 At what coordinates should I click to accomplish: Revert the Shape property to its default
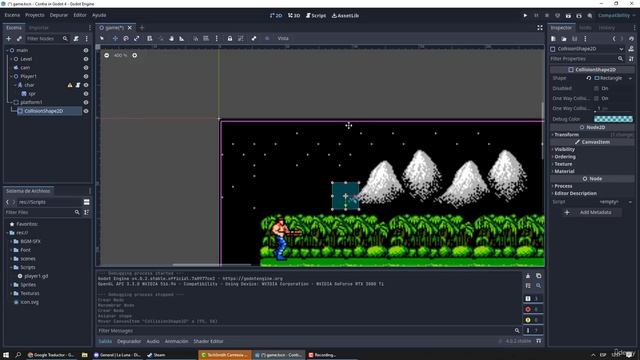pyautogui.click(x=589, y=78)
